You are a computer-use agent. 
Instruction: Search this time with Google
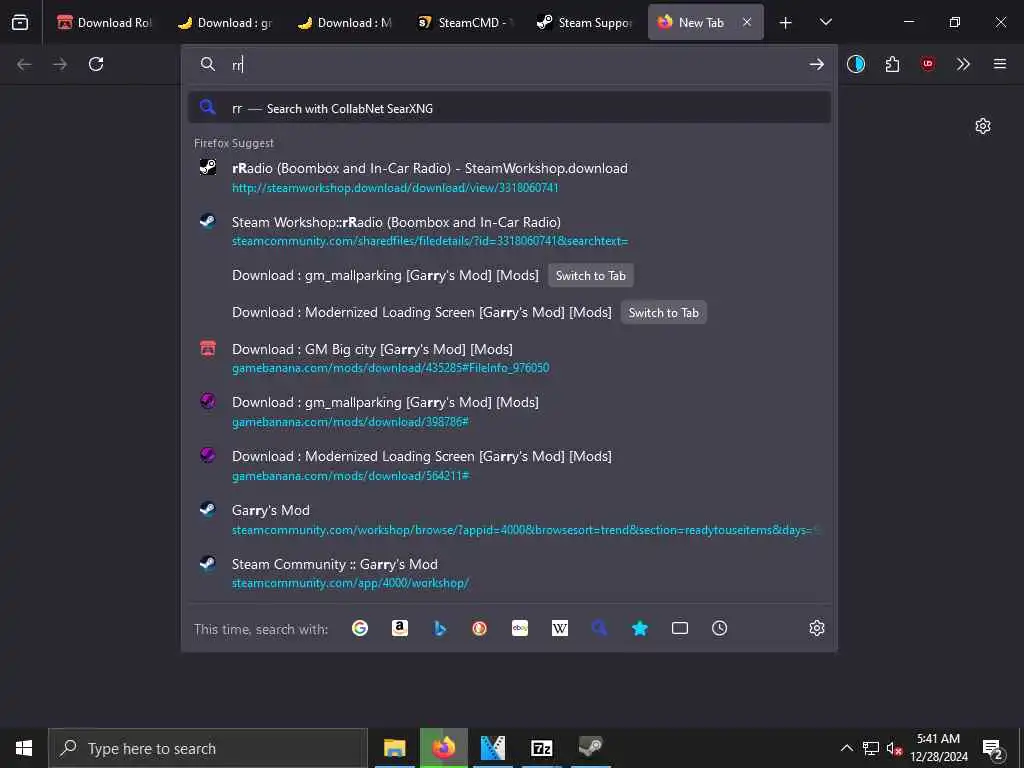(360, 628)
